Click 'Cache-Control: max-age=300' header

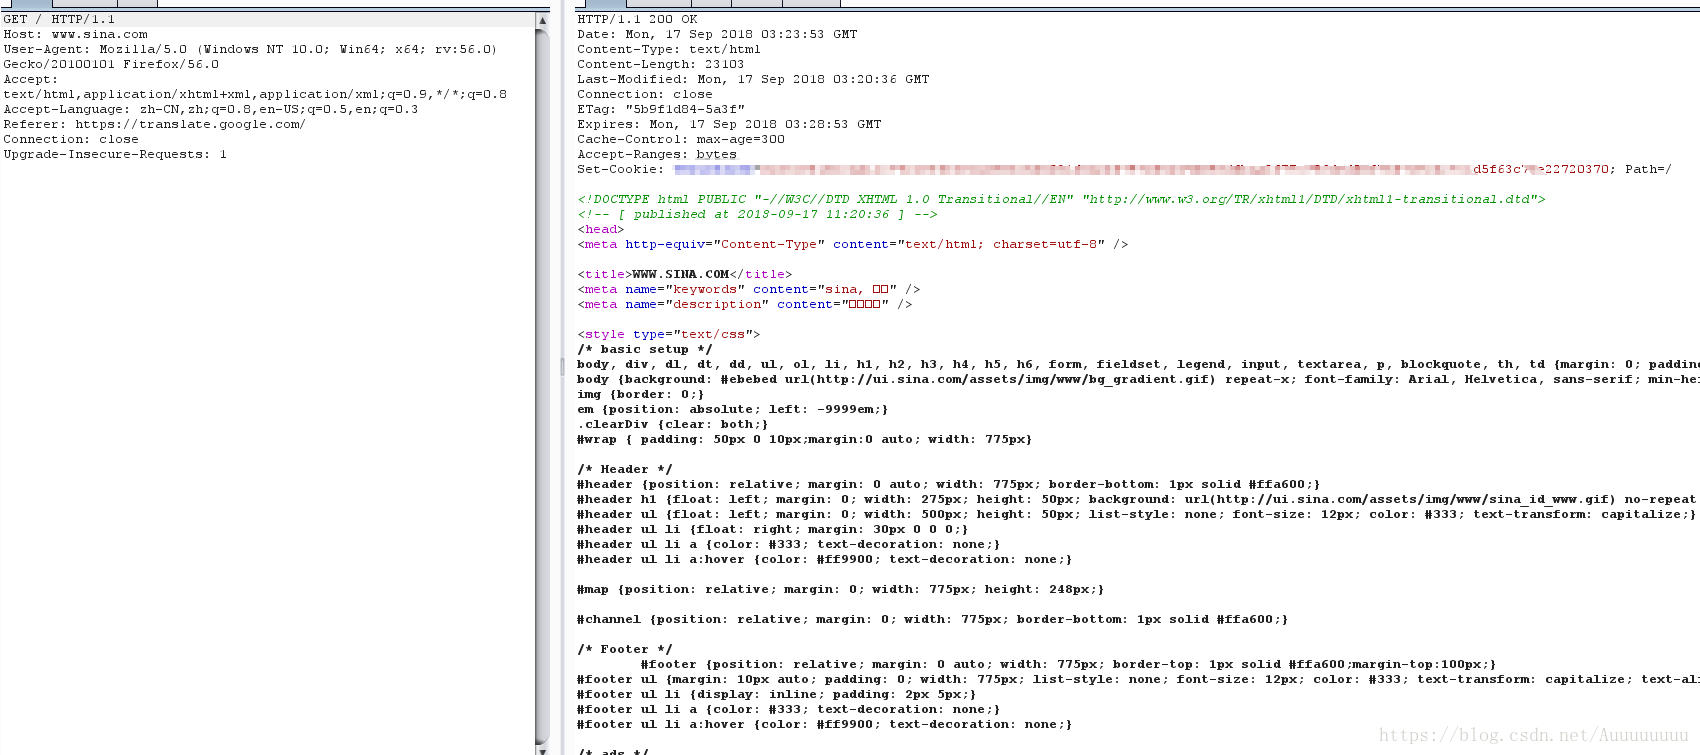pyautogui.click(x=681, y=139)
